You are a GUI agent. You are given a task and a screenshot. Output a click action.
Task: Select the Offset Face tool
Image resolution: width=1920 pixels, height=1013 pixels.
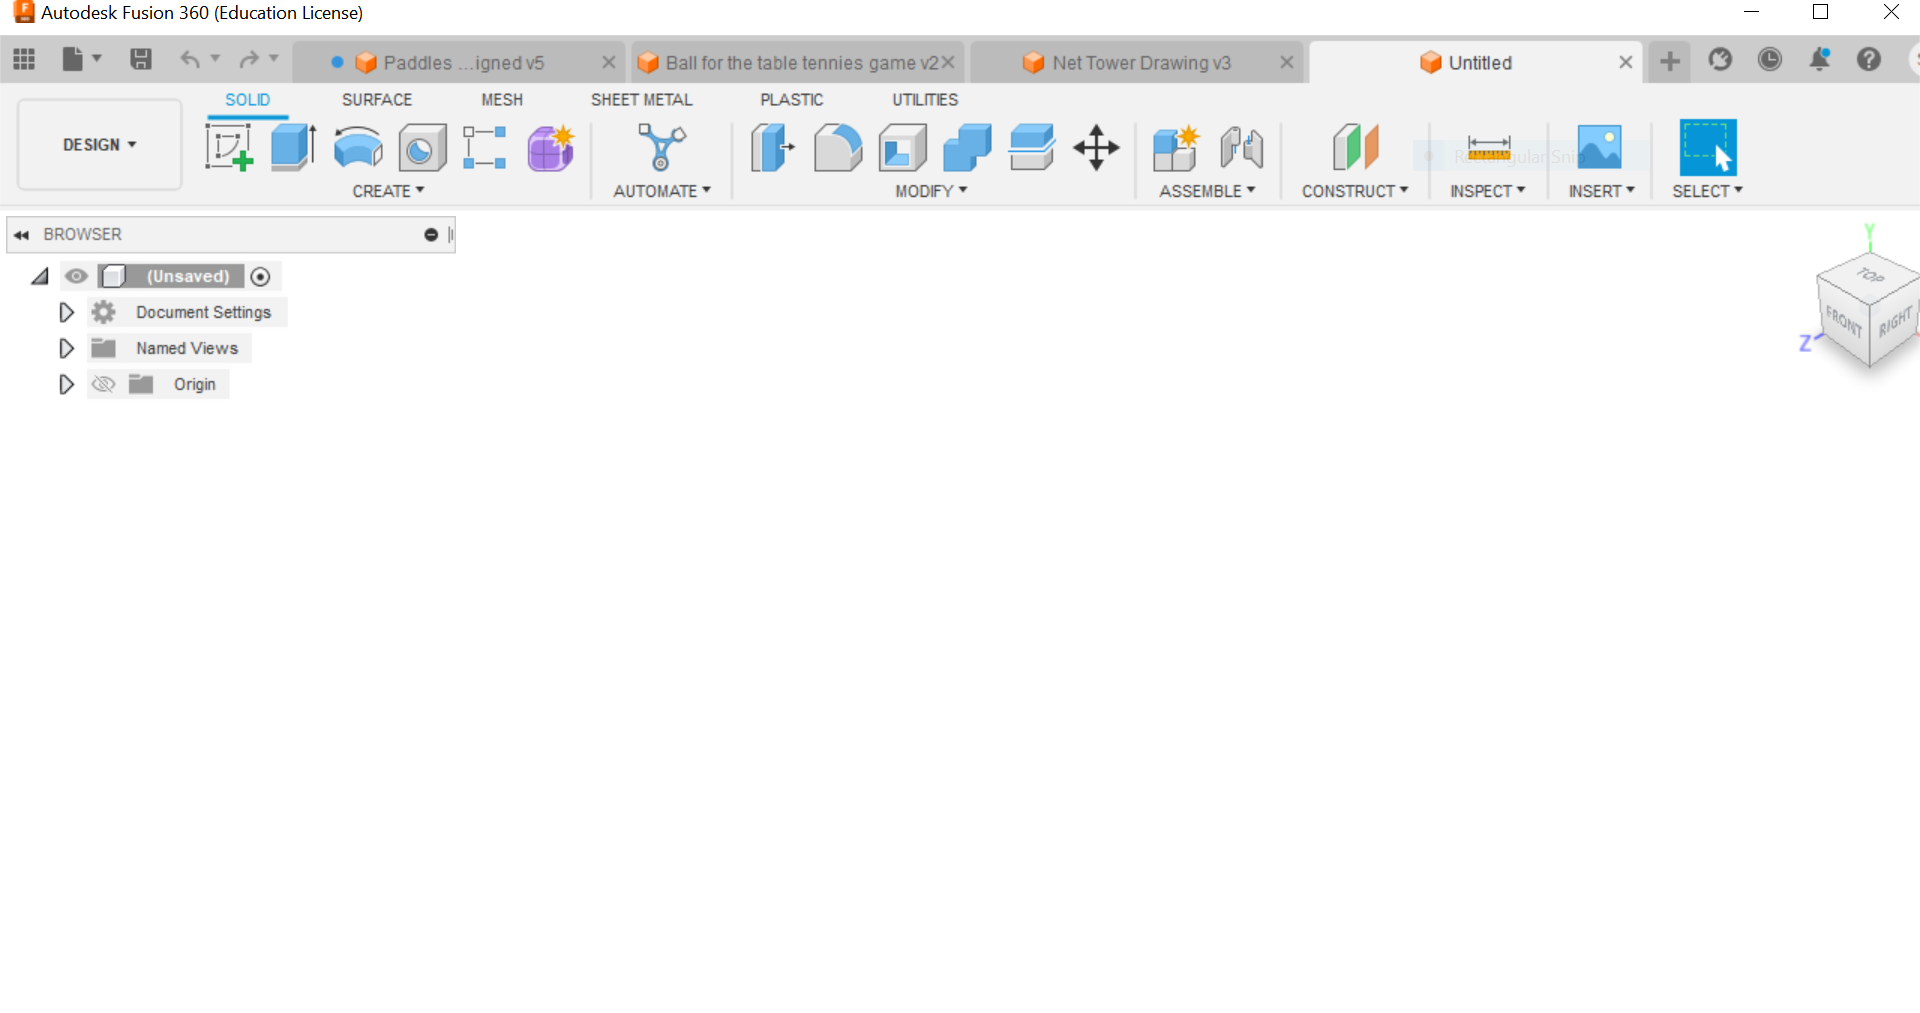click(1032, 147)
